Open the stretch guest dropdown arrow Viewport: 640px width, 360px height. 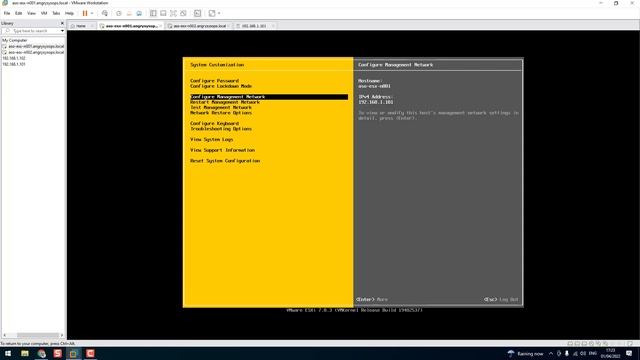219,13
